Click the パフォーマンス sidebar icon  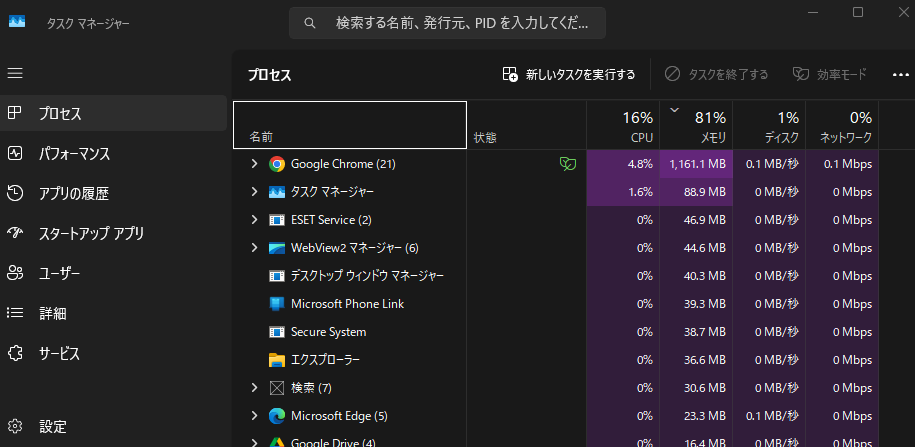[15, 153]
